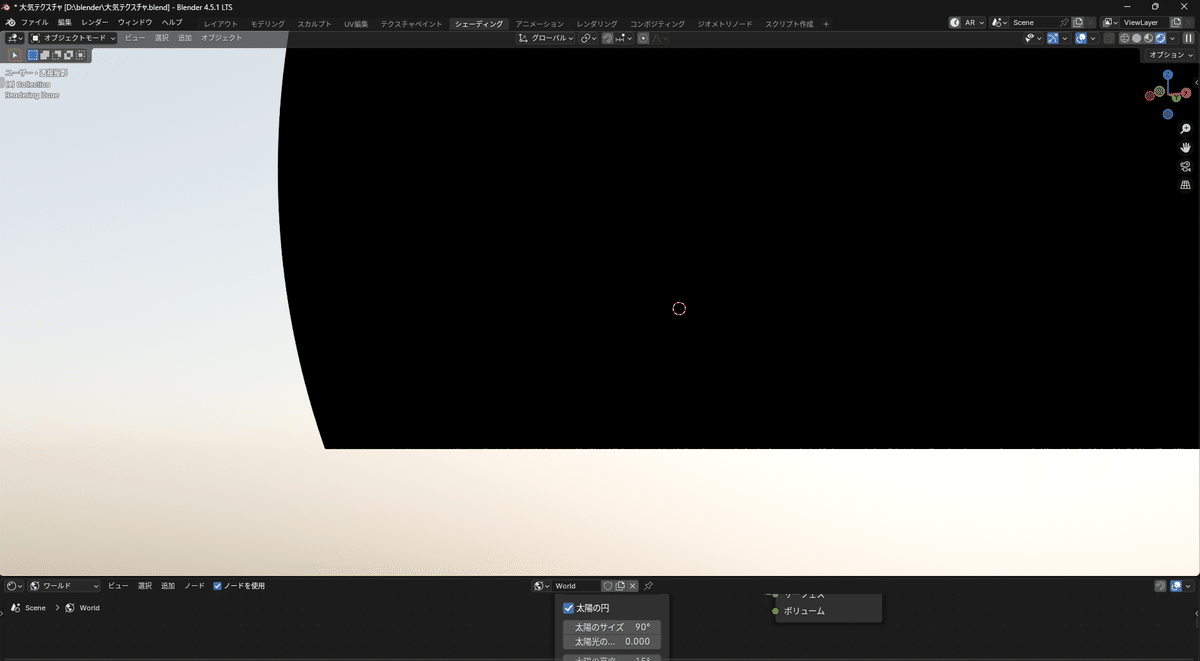Open the viewport shading options arrow
1200x661 pixels.
[1173, 38]
